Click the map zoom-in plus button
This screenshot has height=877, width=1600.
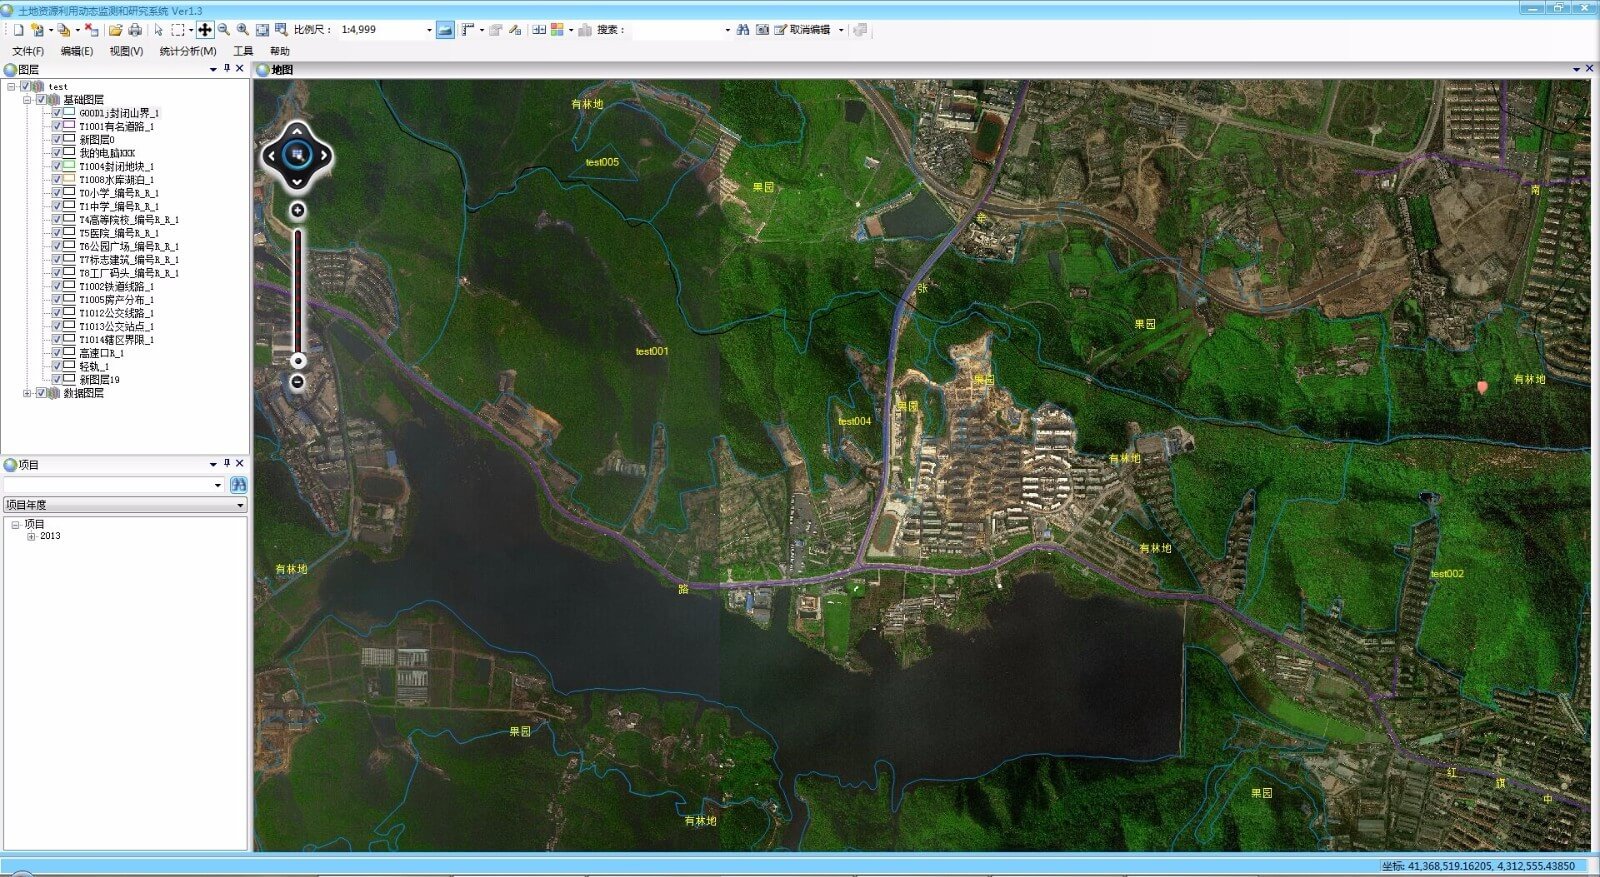click(297, 210)
